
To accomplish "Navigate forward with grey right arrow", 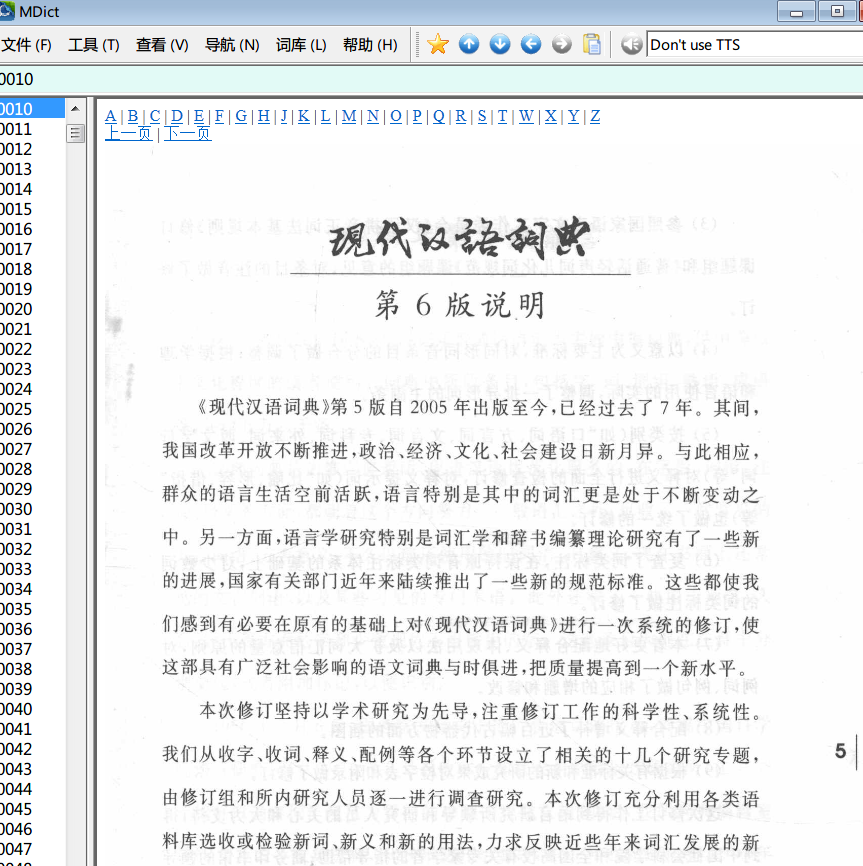I will click(562, 44).
